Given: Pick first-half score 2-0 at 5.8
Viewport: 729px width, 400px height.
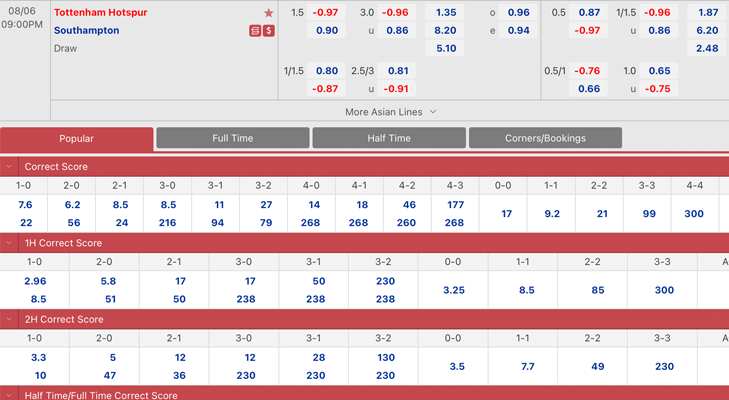Looking at the screenshot, I should (108, 281).
